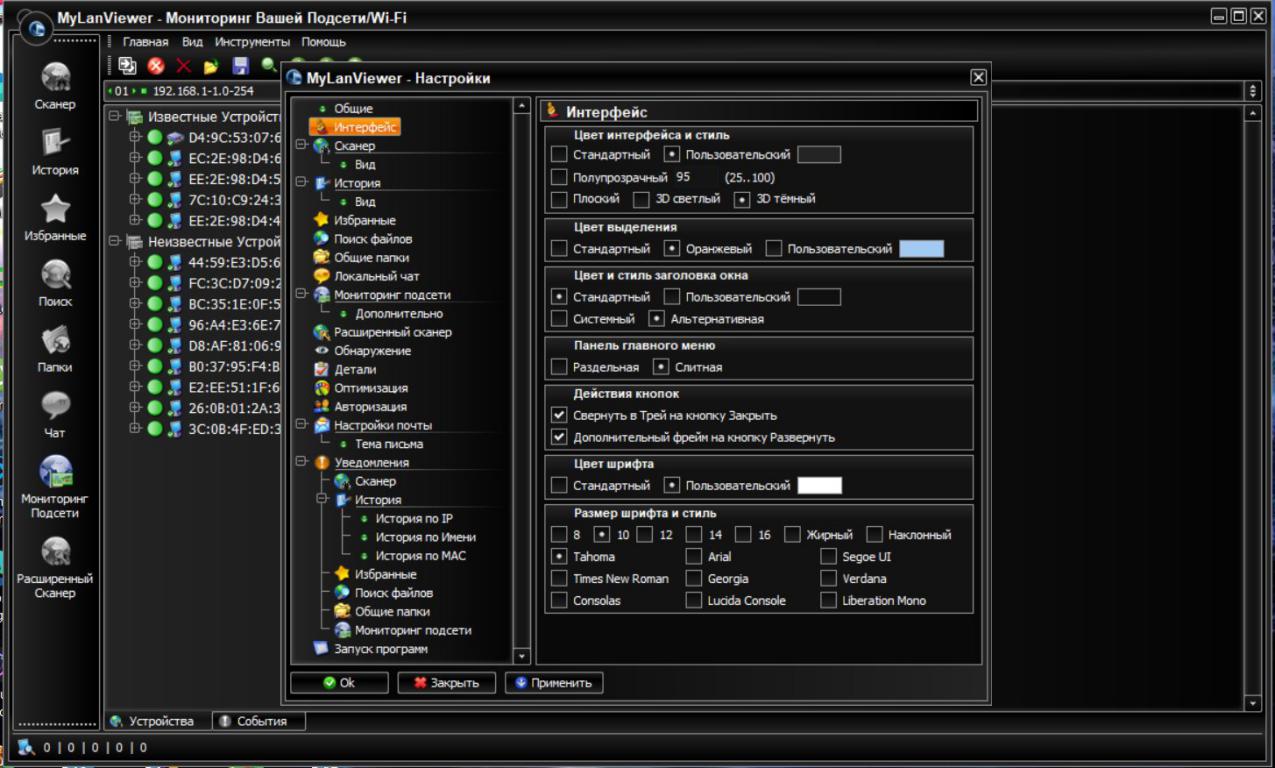Click the Избранные star icon in sidebar
Viewport: 1275px width, 768px height.
click(55, 210)
